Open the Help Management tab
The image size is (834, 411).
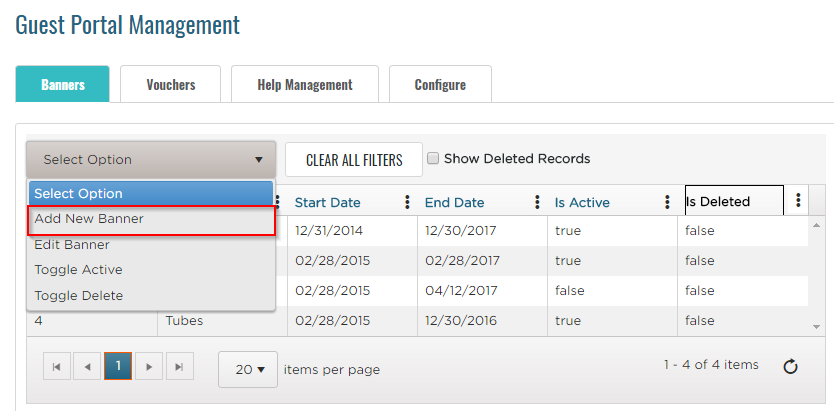coord(305,85)
